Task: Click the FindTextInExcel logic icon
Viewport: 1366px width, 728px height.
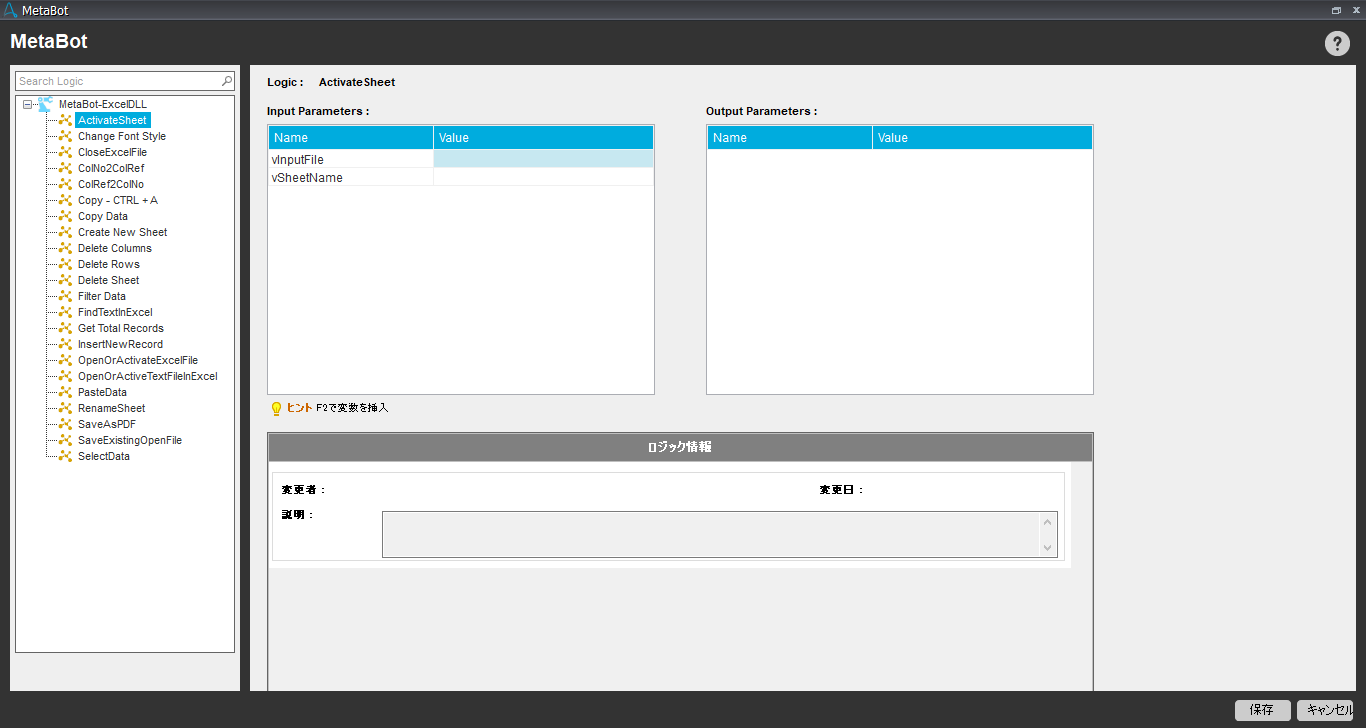Action: coord(65,312)
